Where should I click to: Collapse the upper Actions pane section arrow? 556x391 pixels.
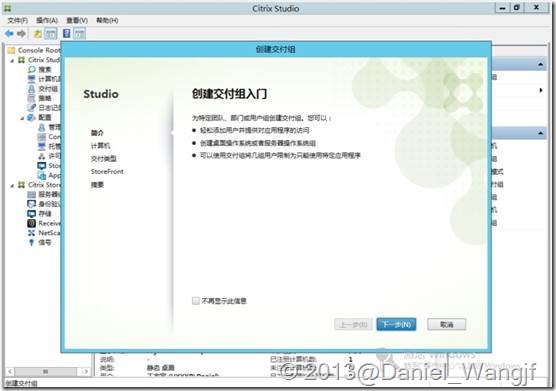tap(540, 64)
